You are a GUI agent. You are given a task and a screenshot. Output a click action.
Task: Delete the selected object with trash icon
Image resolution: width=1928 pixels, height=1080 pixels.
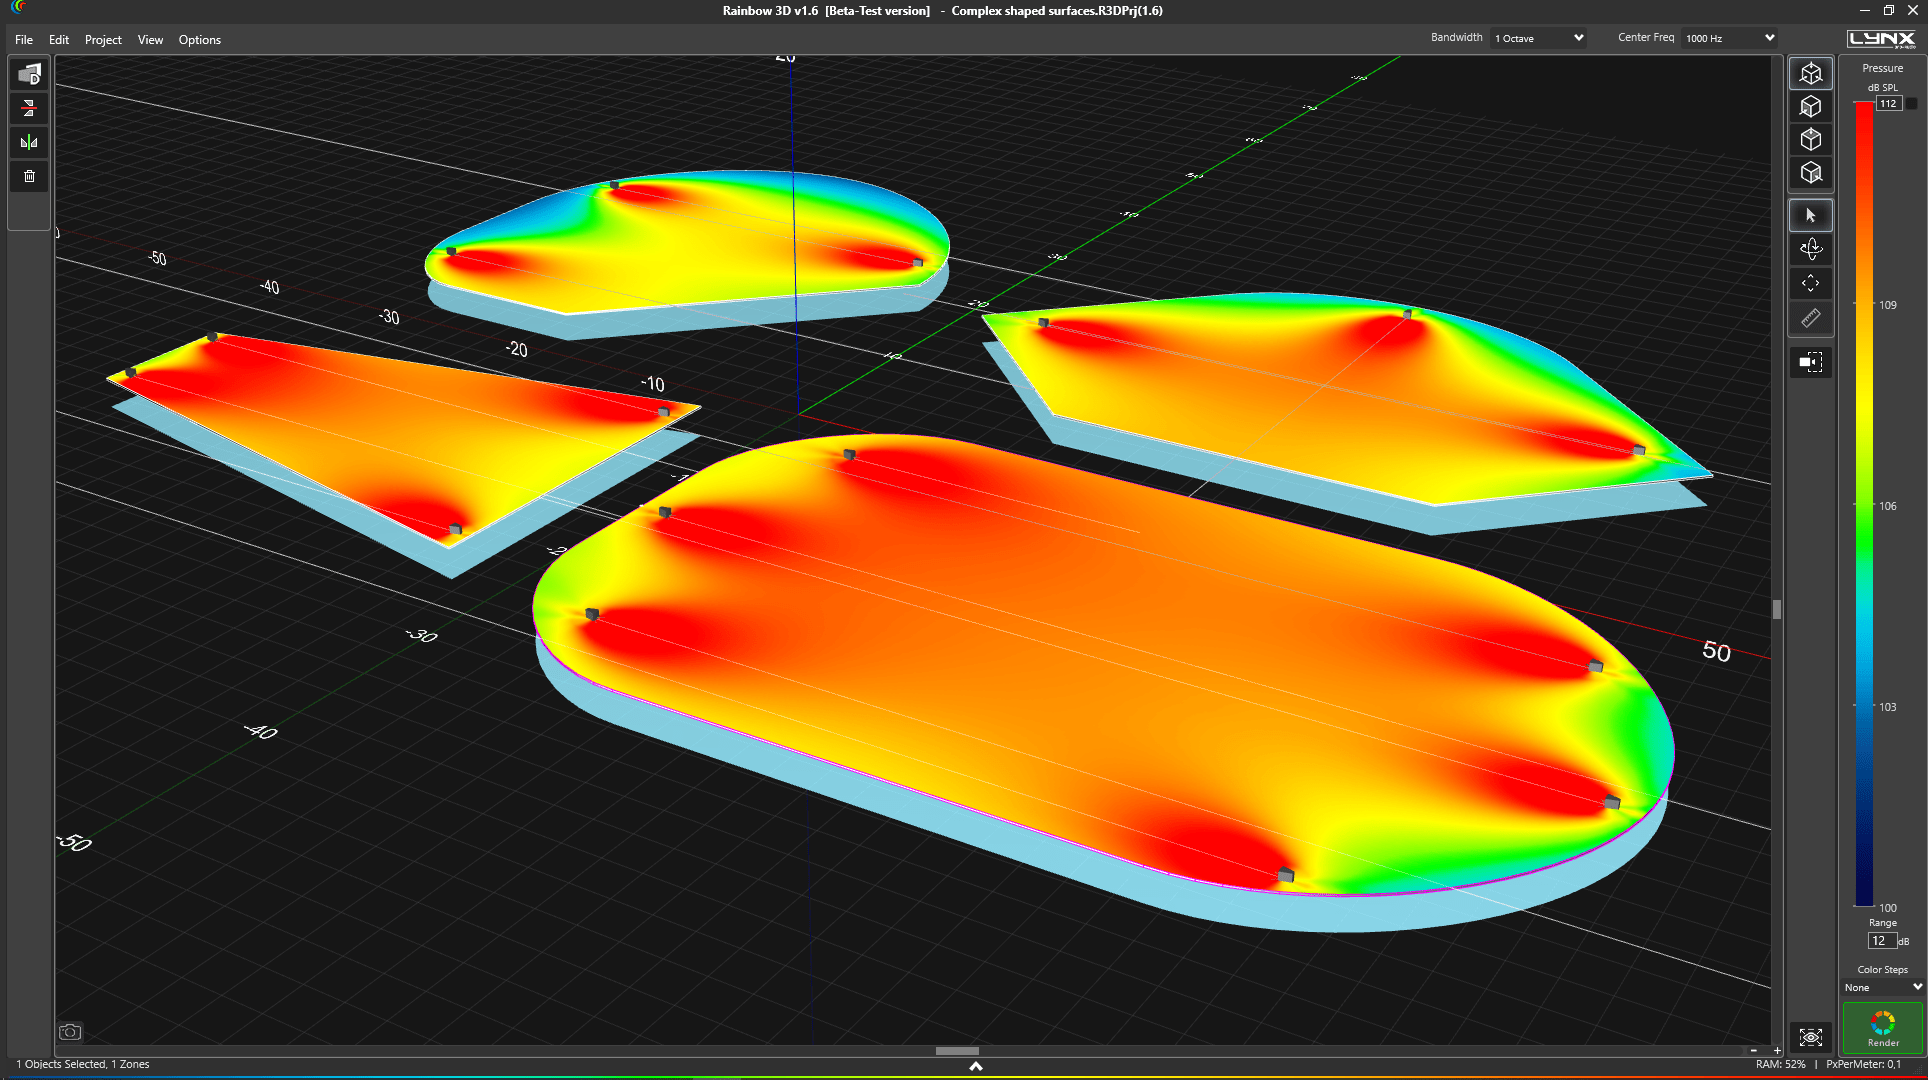coord(29,176)
